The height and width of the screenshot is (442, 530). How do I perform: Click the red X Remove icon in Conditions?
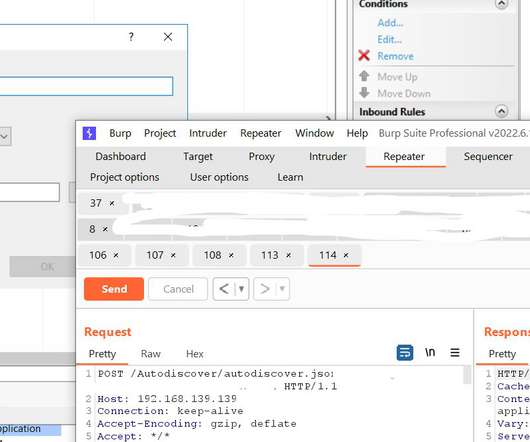[364, 55]
